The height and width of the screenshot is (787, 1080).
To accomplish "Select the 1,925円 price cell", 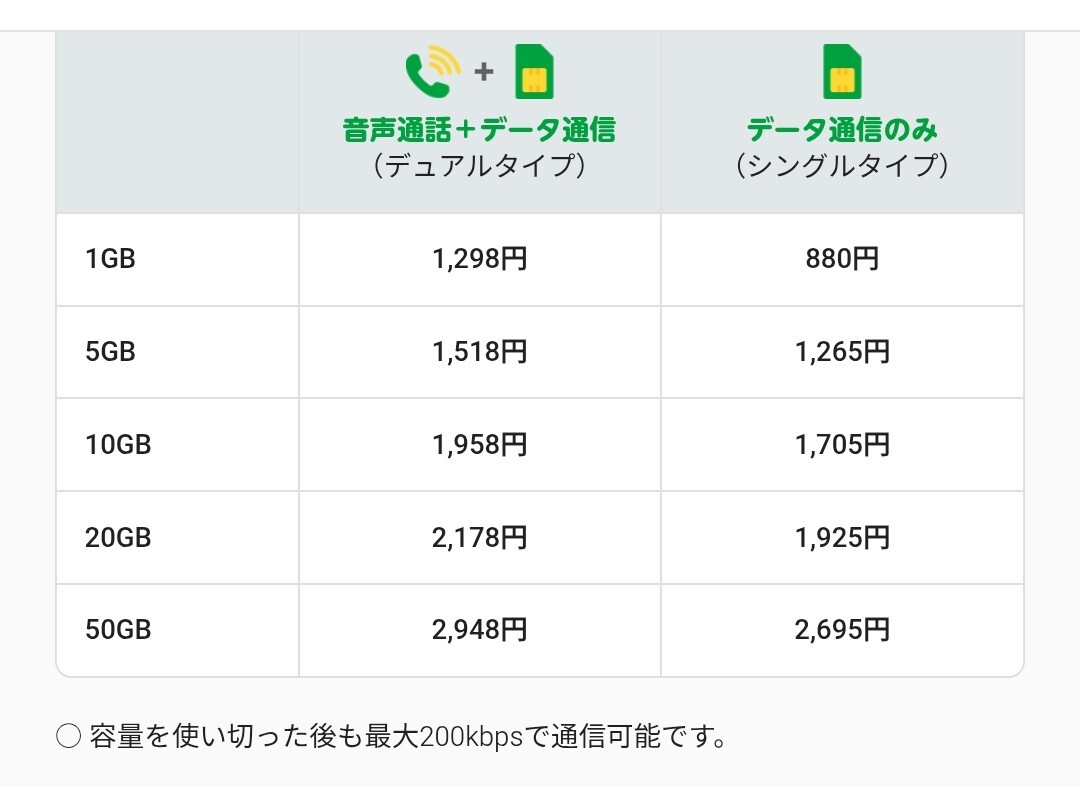I will (842, 537).
